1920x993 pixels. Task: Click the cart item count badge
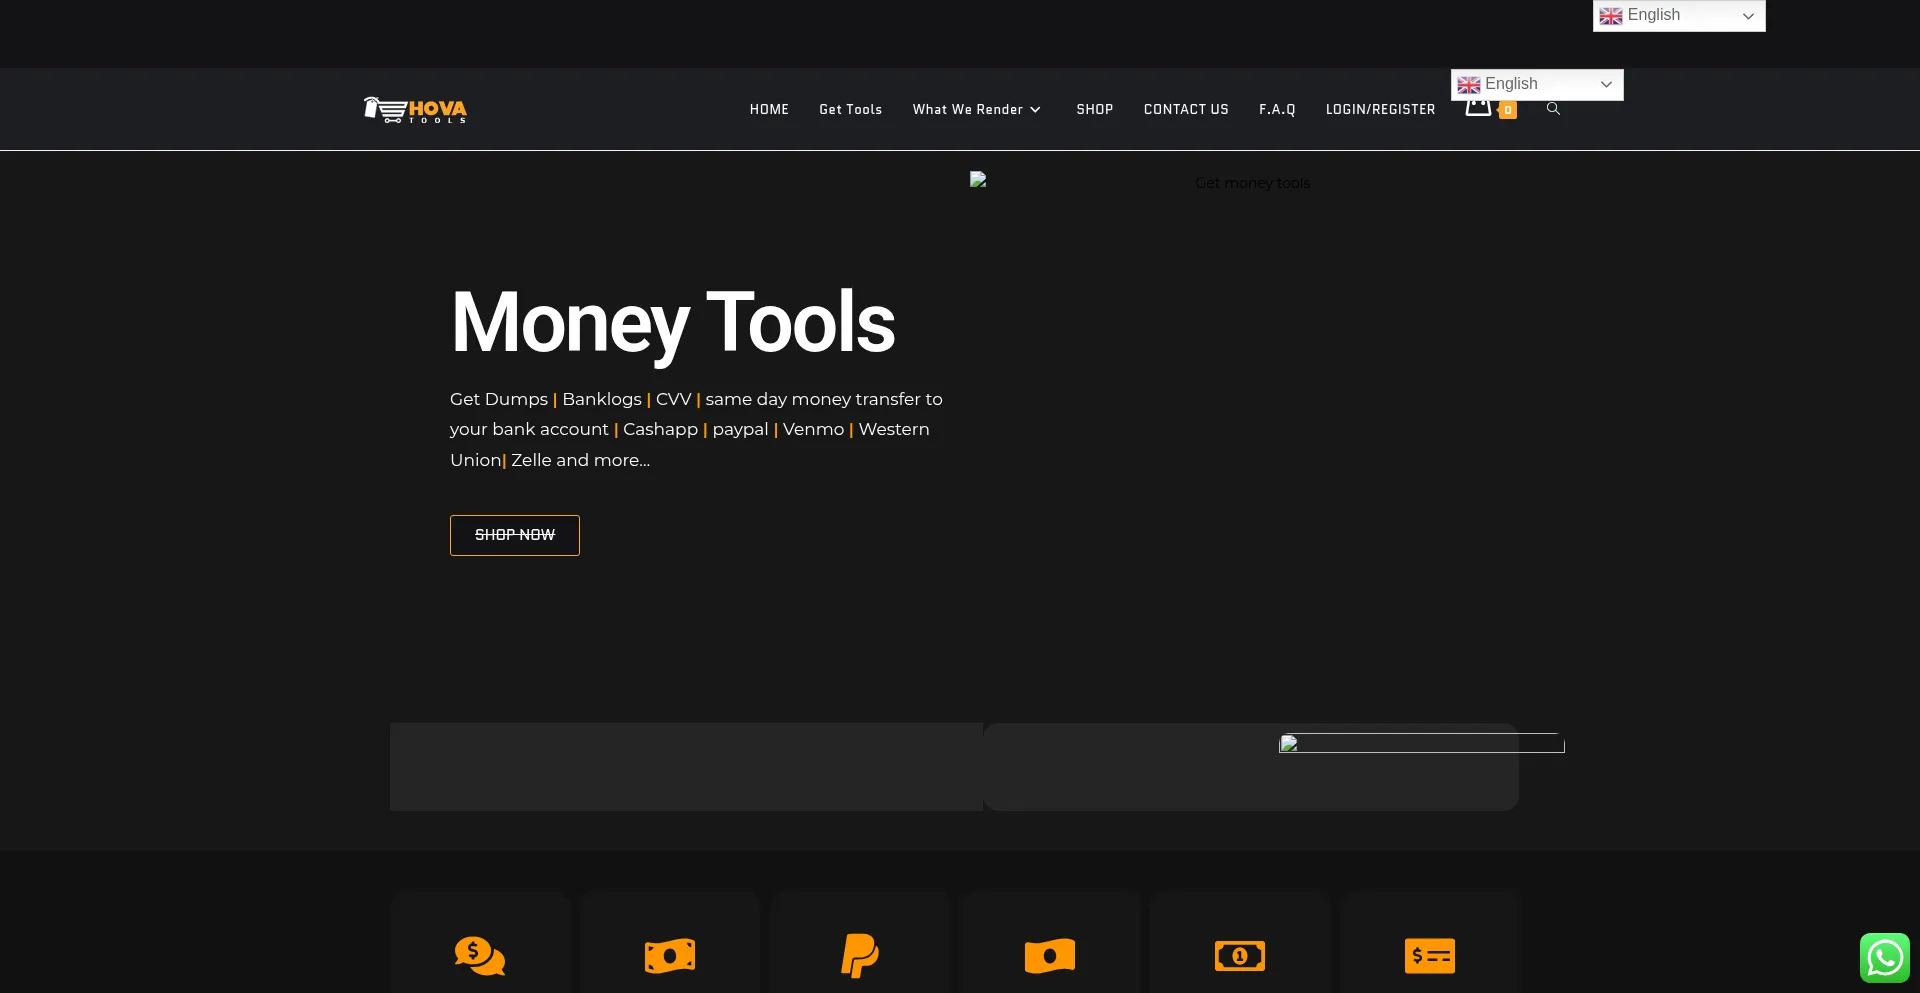1508,111
